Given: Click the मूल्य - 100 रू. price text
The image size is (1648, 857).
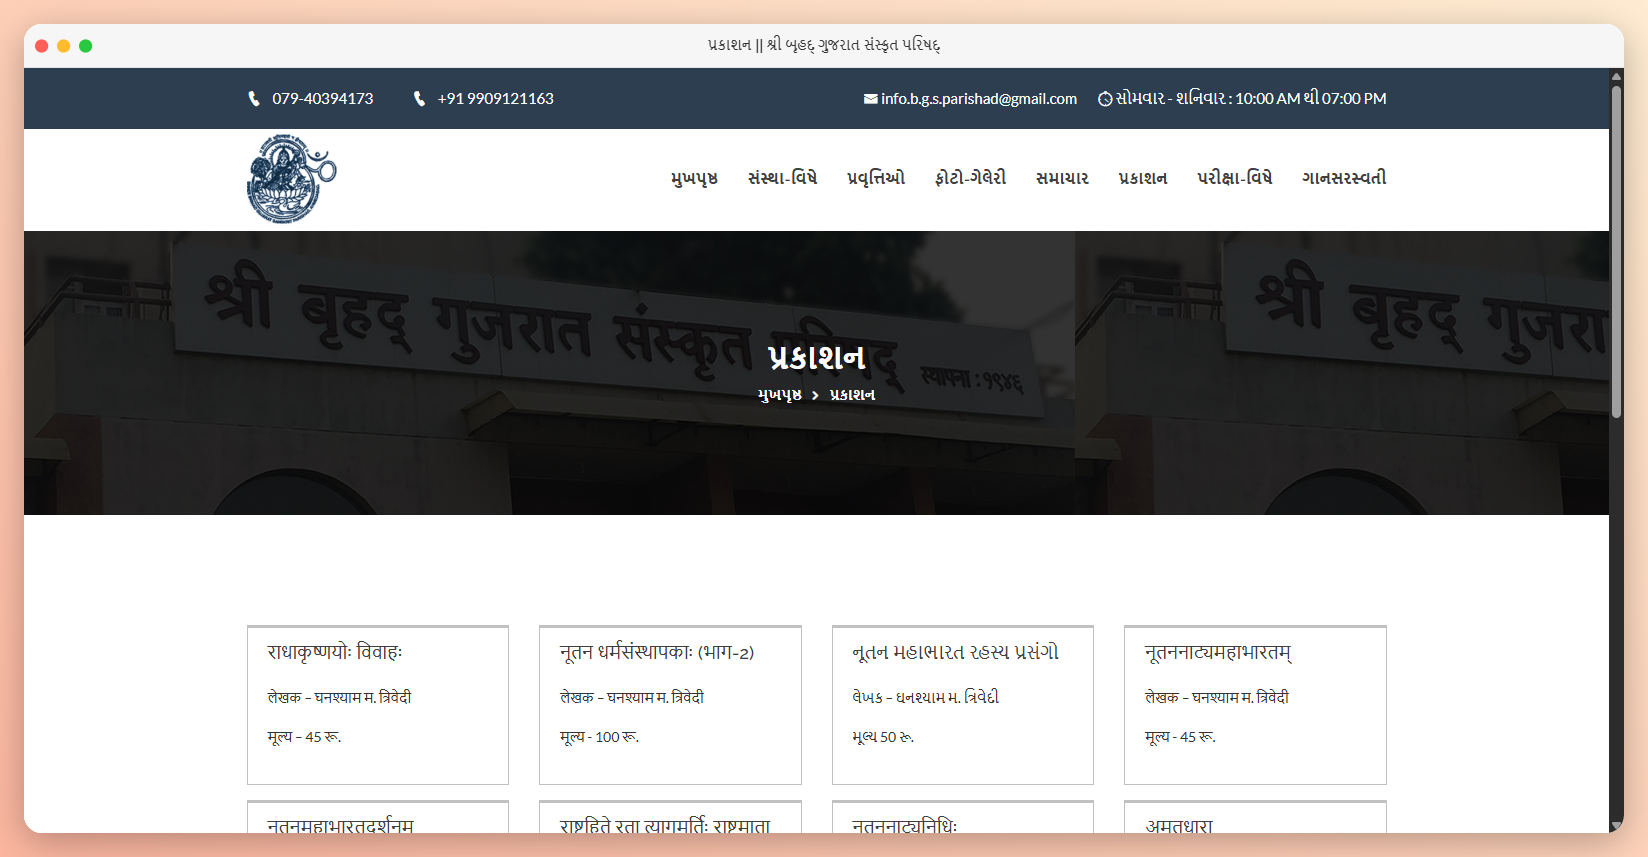Looking at the screenshot, I should 599,737.
